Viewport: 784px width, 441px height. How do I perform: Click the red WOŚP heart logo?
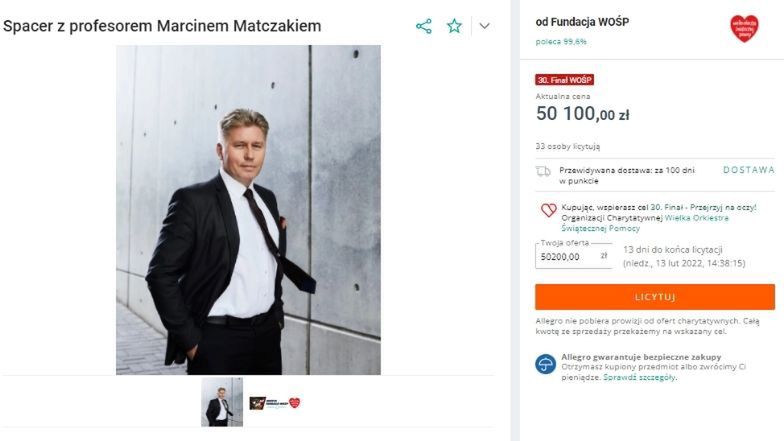(x=744, y=28)
